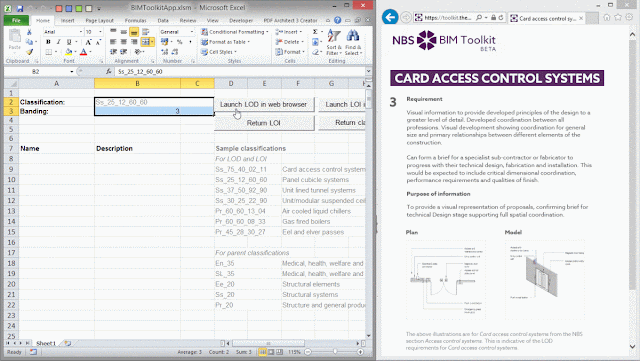Refresh the page in the browser

point(501,18)
